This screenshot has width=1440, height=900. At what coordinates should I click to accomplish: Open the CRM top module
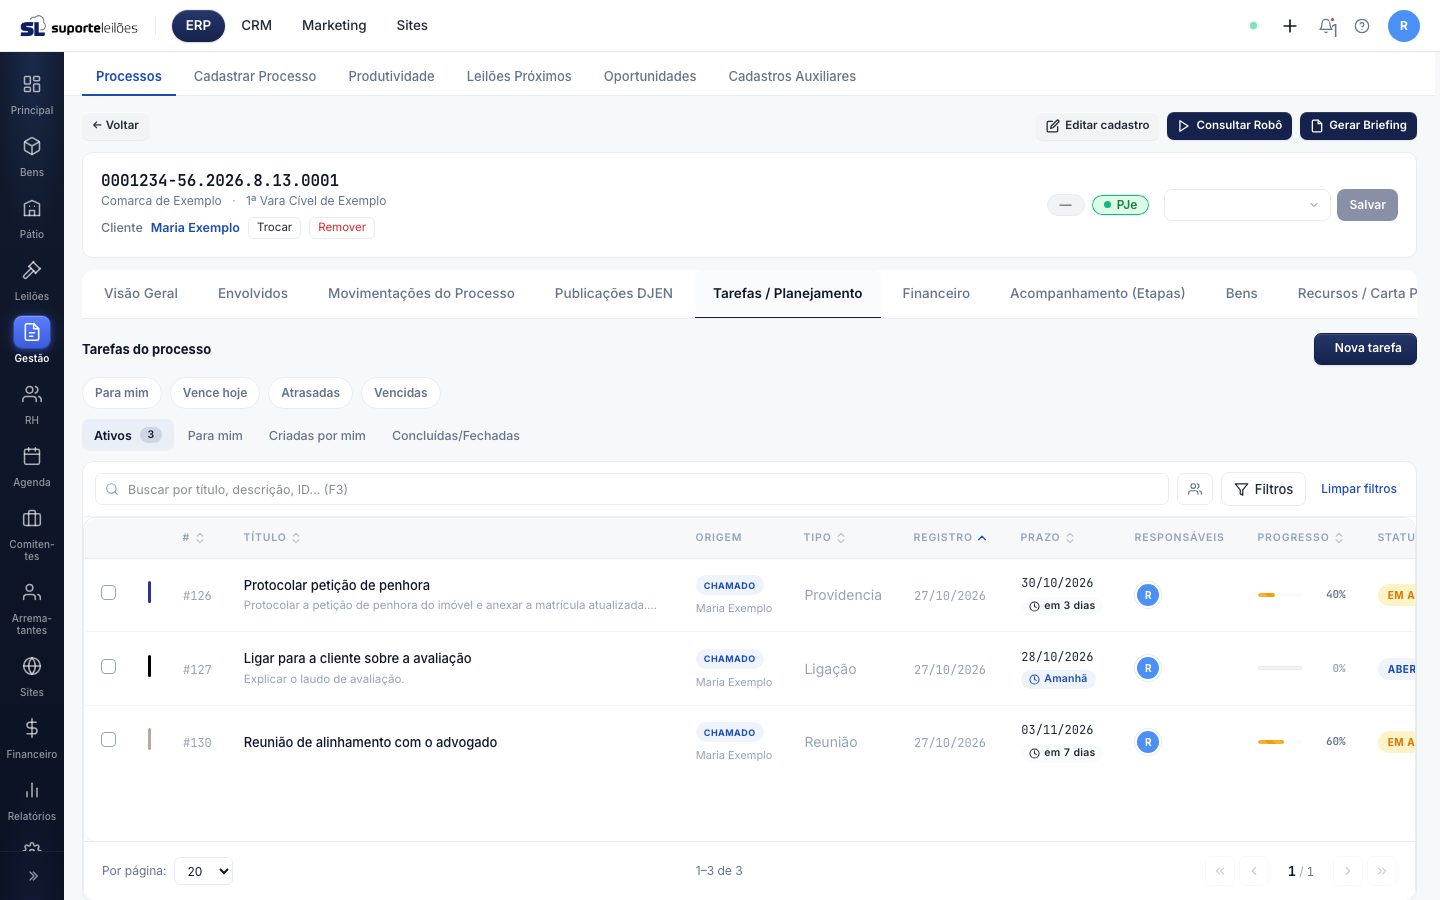click(x=256, y=26)
